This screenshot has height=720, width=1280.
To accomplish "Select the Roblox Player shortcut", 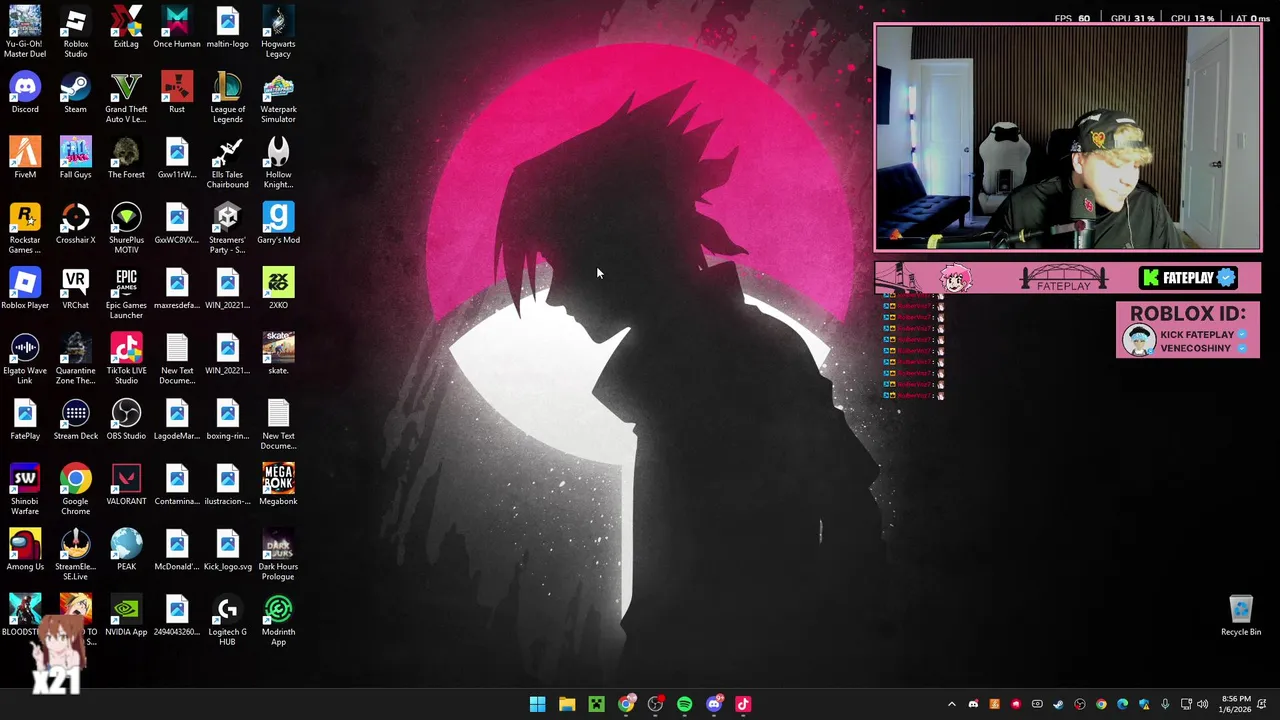I will 25,289.
